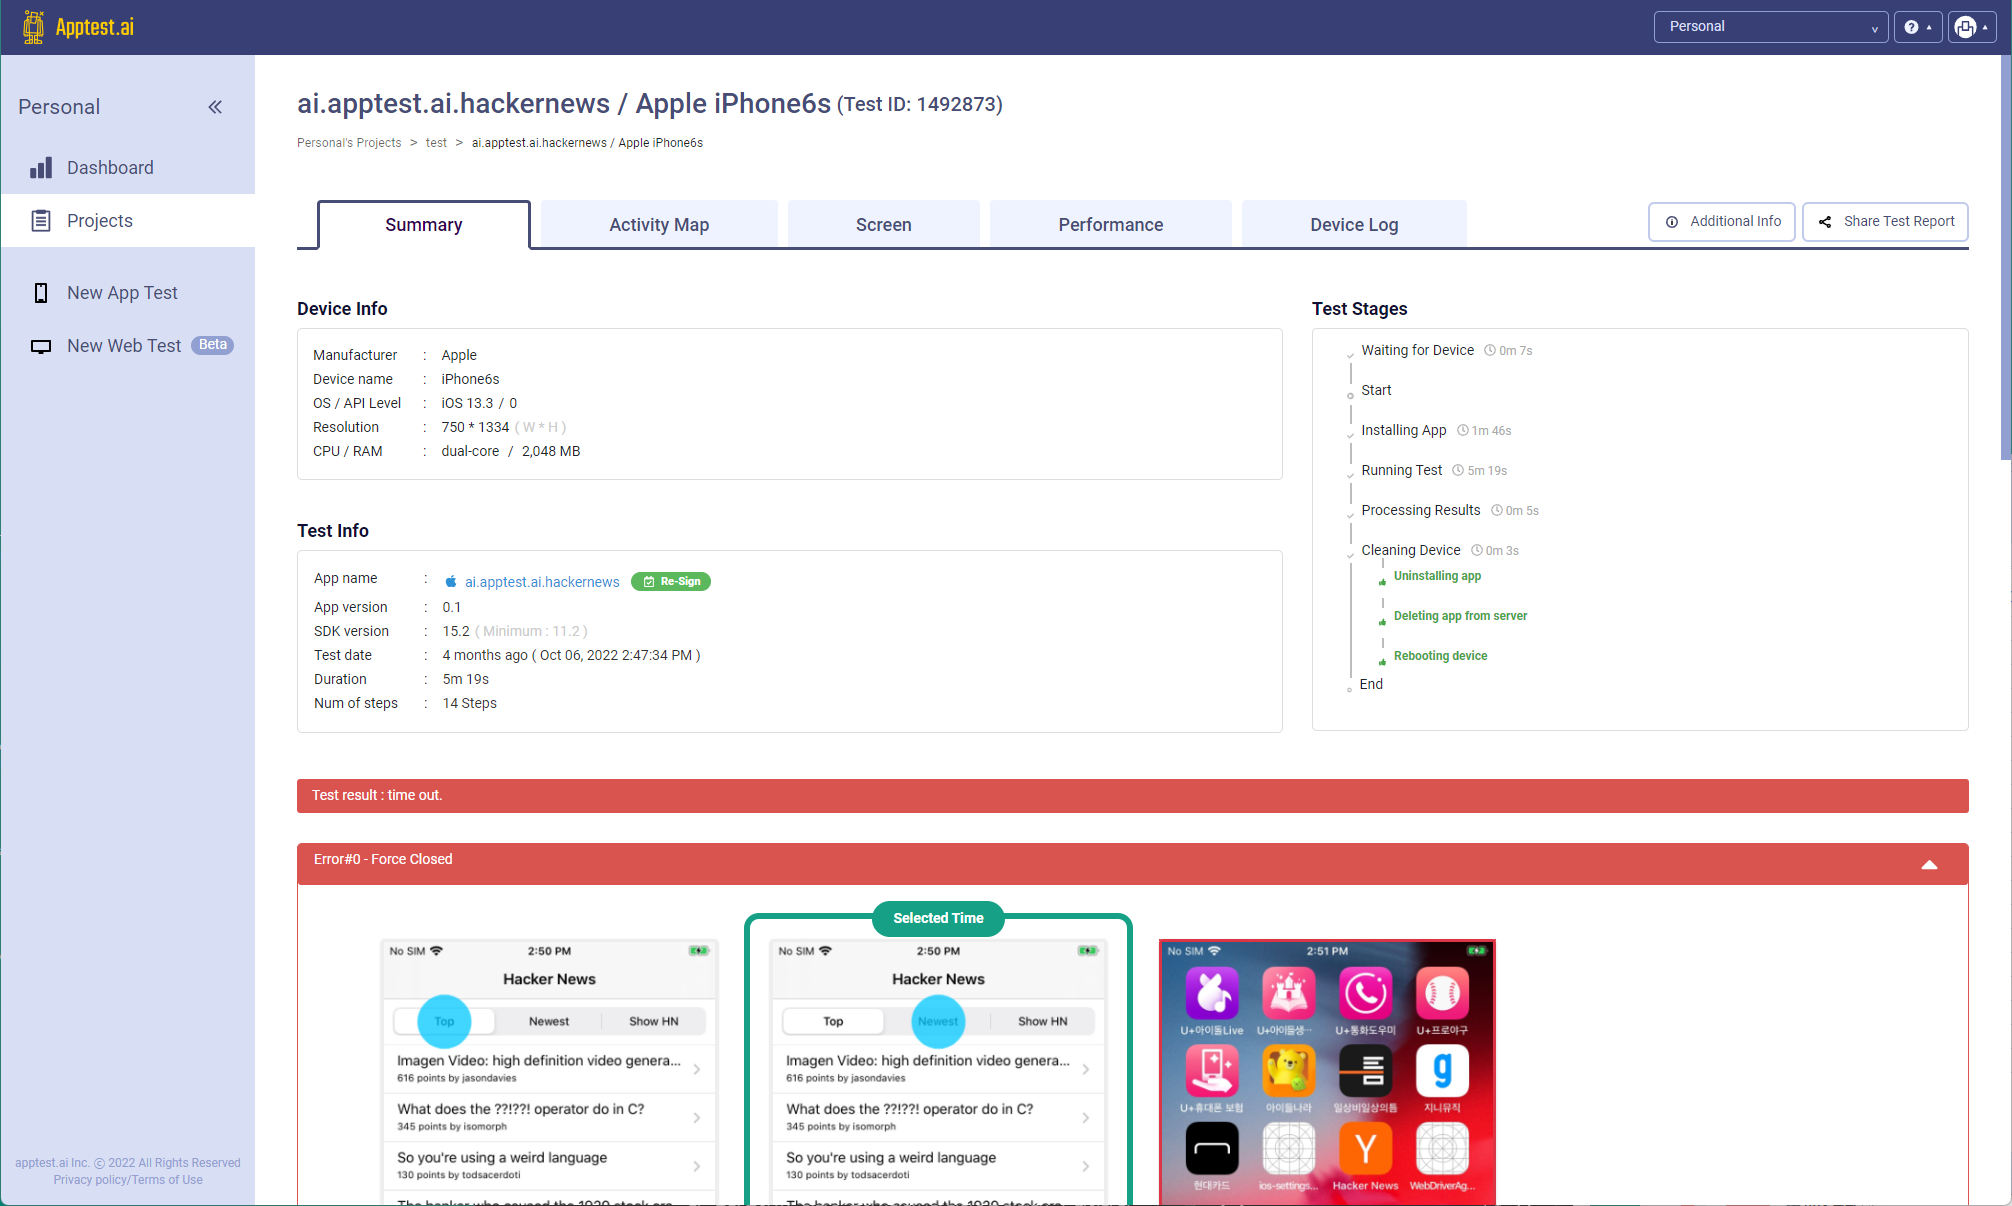Click the 14 Steps value
Viewport: 2012px width, 1206px height.
point(470,703)
